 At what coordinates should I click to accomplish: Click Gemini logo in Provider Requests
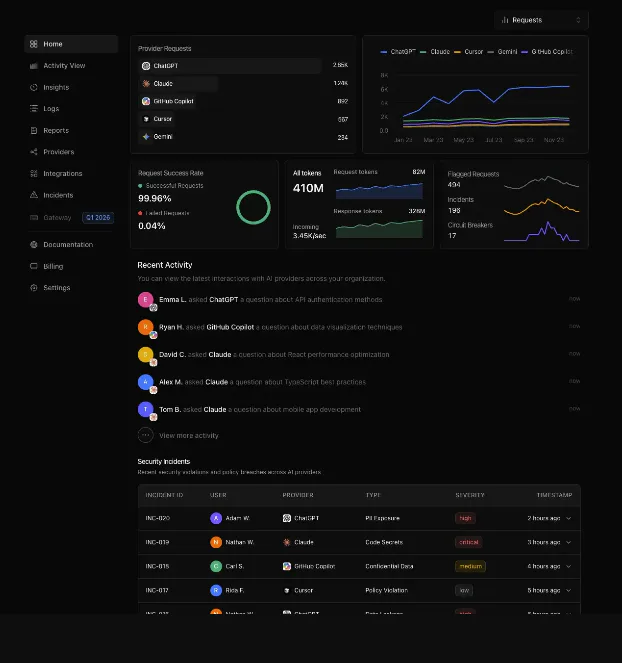tap(146, 137)
